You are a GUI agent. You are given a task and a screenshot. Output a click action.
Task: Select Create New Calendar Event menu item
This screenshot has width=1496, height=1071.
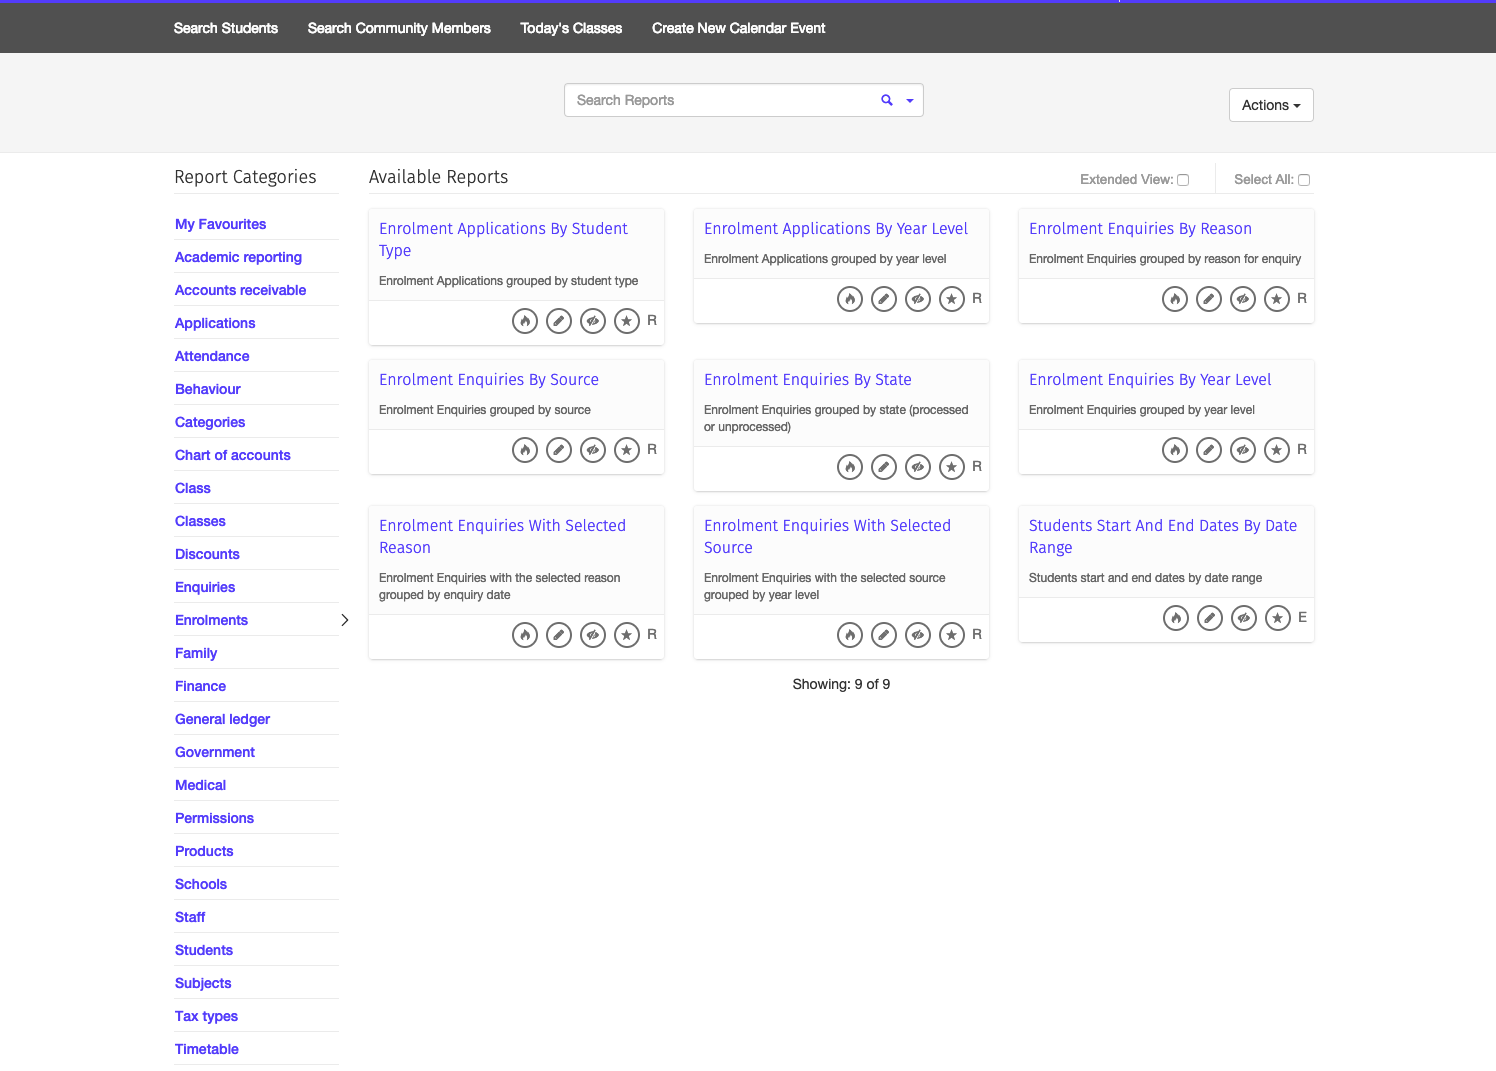[x=738, y=28]
